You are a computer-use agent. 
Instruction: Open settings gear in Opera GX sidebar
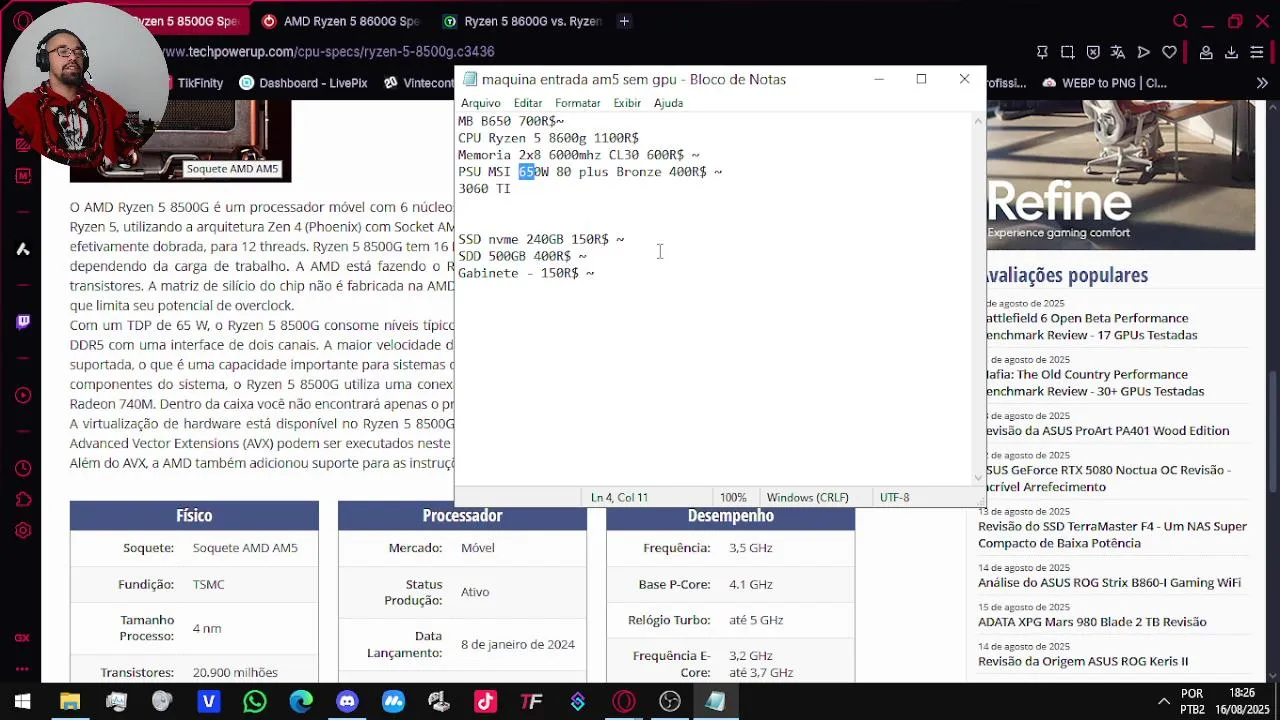point(22,531)
